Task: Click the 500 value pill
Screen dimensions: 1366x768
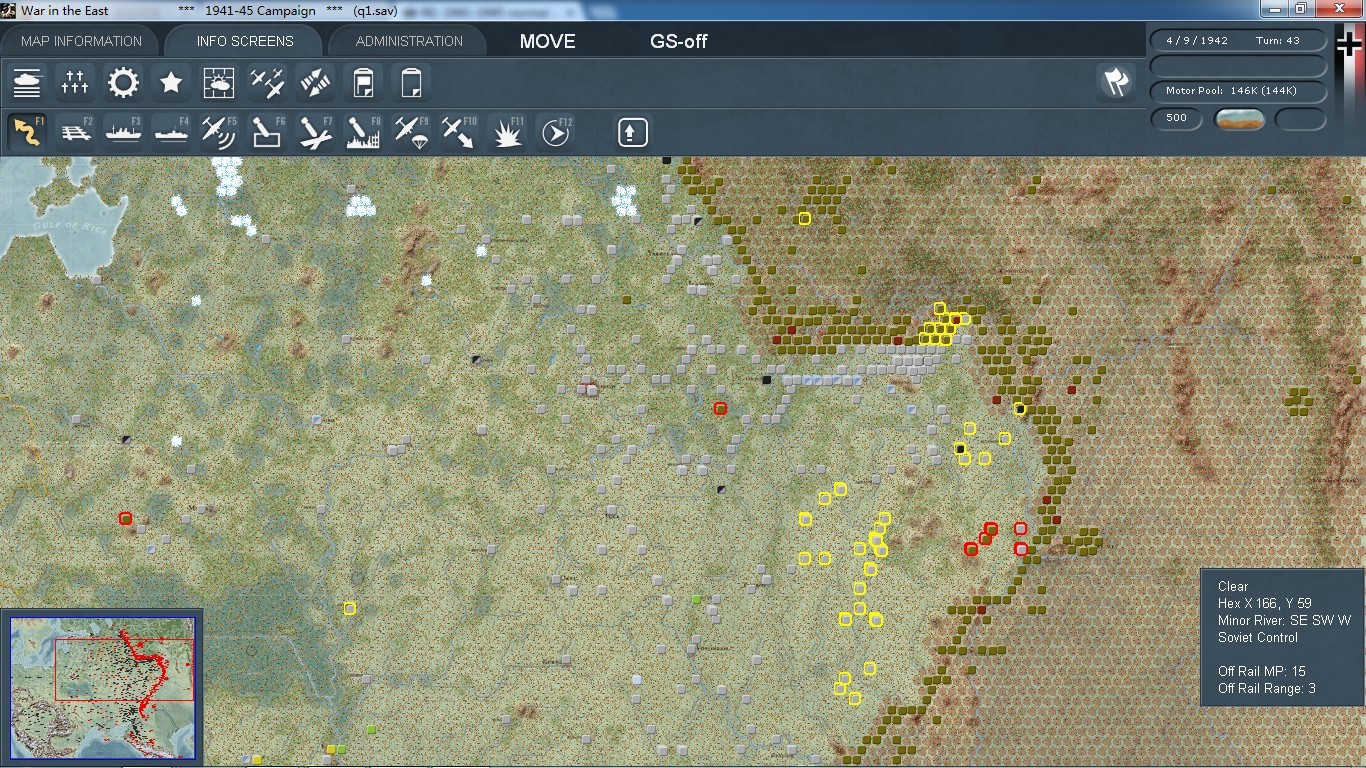Action: click(x=1177, y=119)
